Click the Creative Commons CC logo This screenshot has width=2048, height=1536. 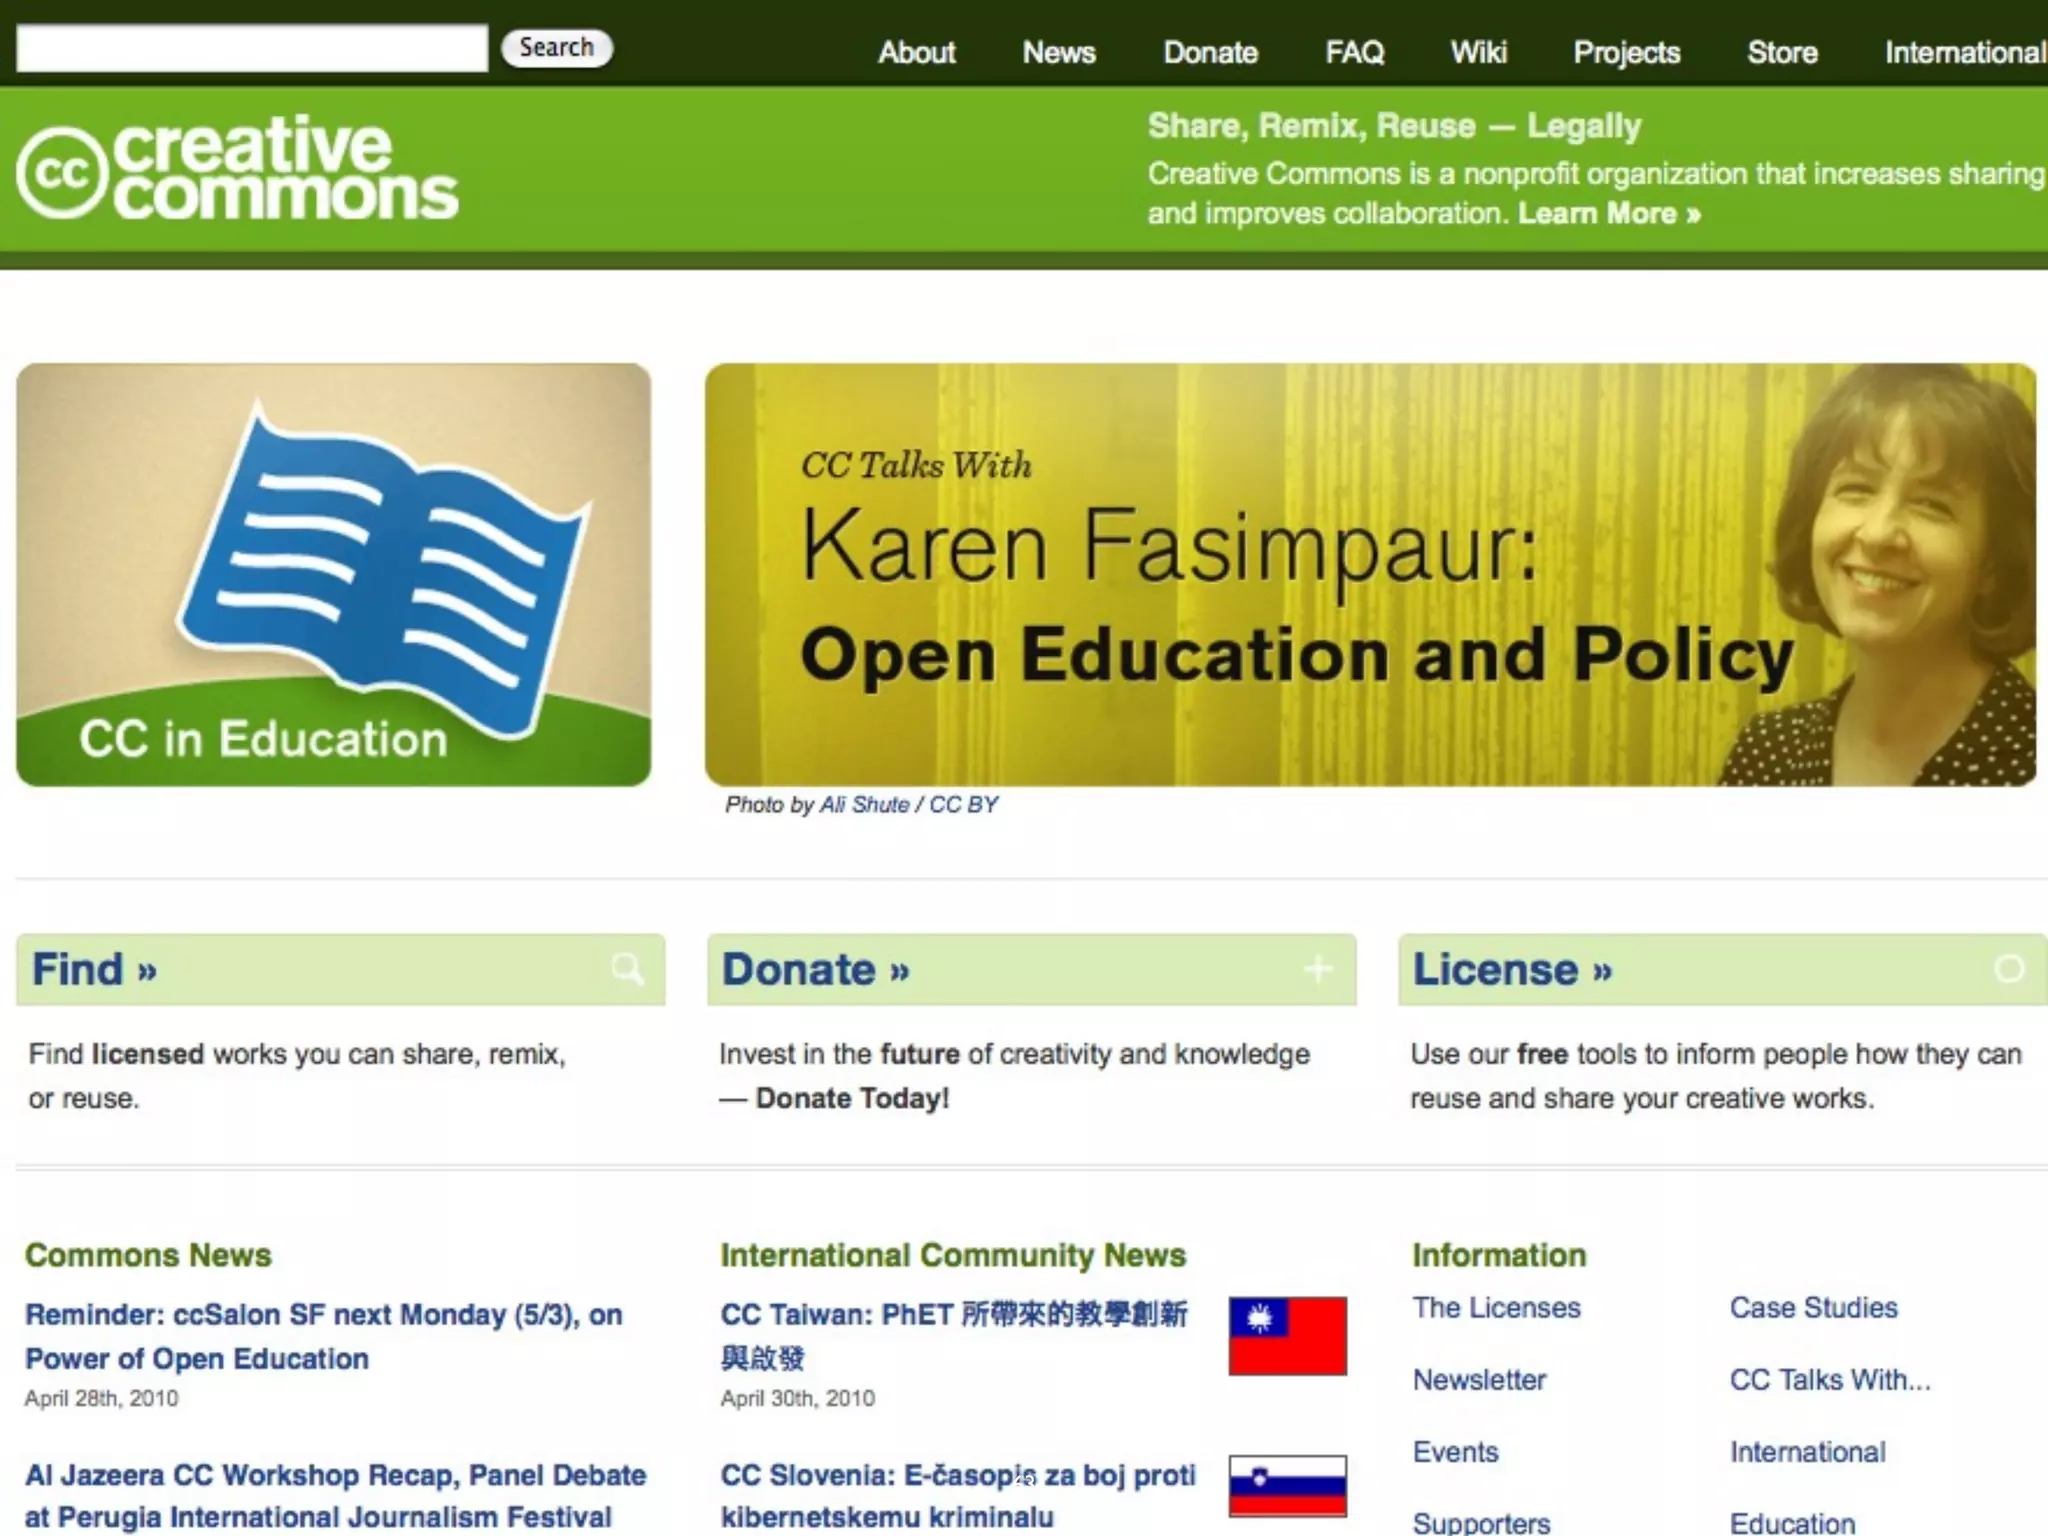[62, 172]
